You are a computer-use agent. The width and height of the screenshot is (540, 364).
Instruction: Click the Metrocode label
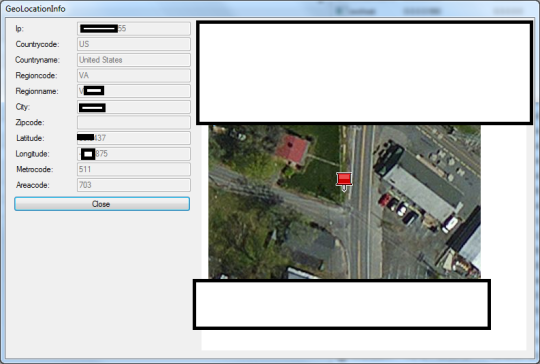coord(34,169)
